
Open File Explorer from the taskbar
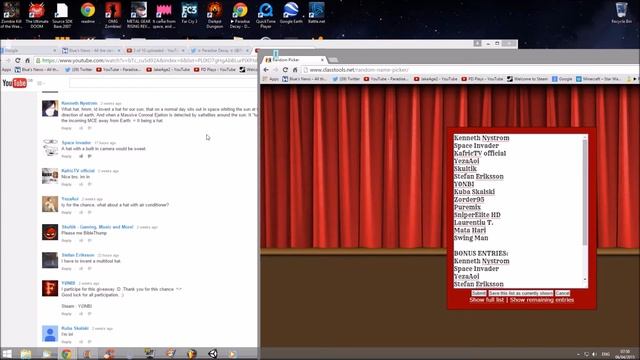coord(26,354)
